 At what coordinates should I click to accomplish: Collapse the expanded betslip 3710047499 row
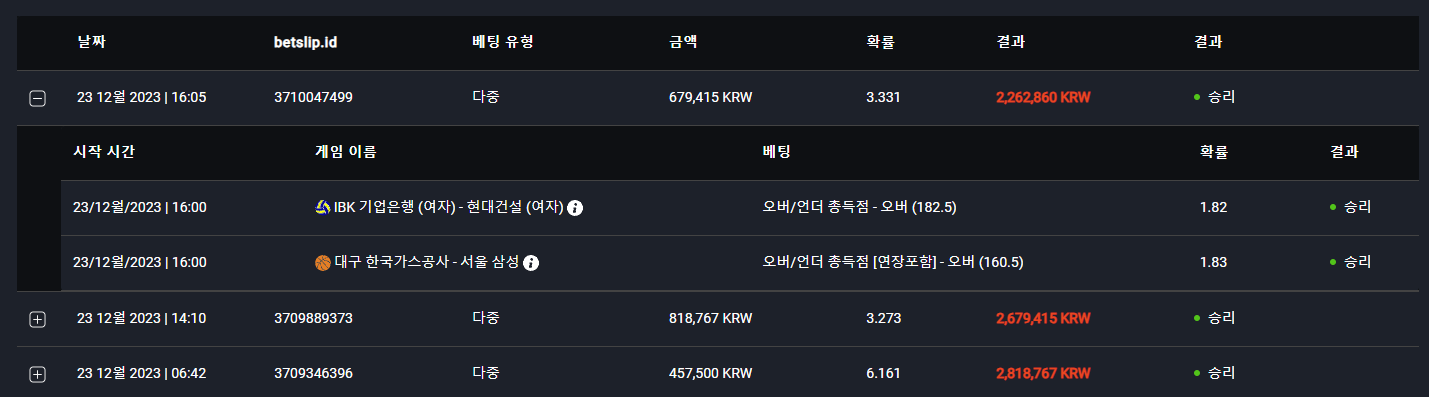(37, 98)
